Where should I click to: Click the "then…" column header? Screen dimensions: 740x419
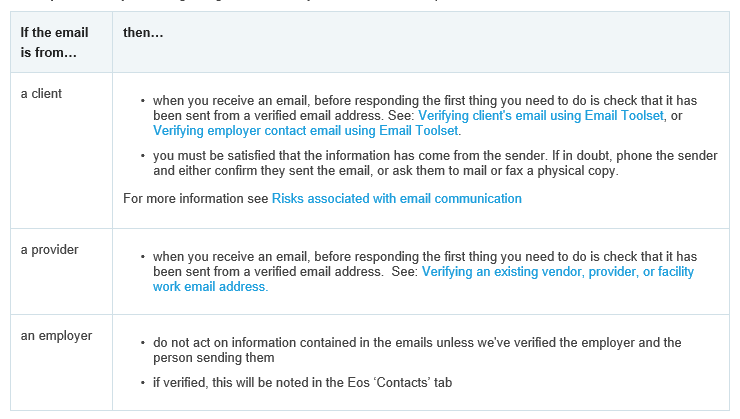coord(143,33)
